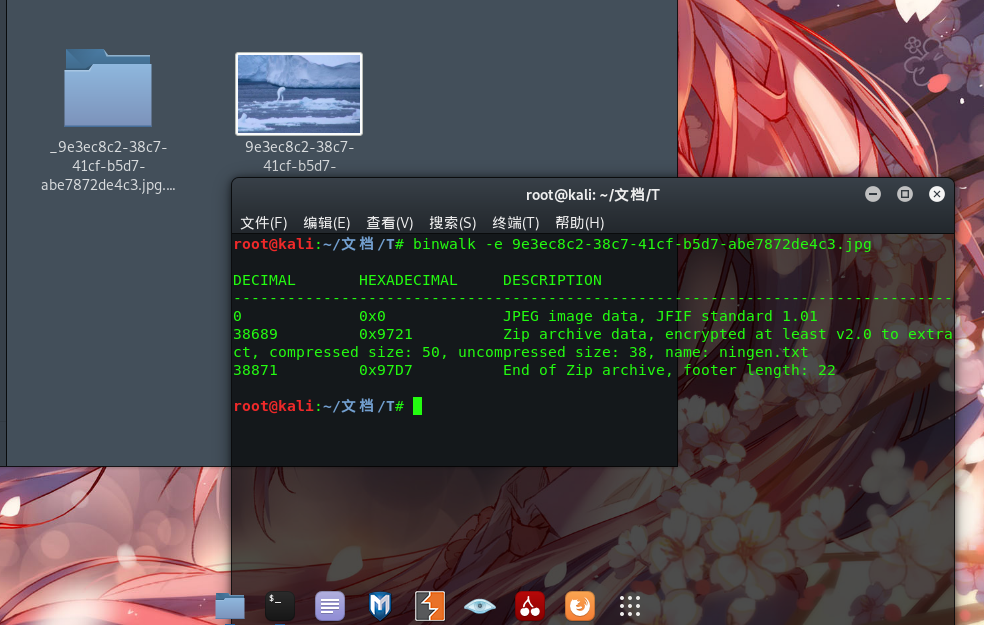Open the 终端(T) terminal menu
This screenshot has width=984, height=625.
coord(516,223)
